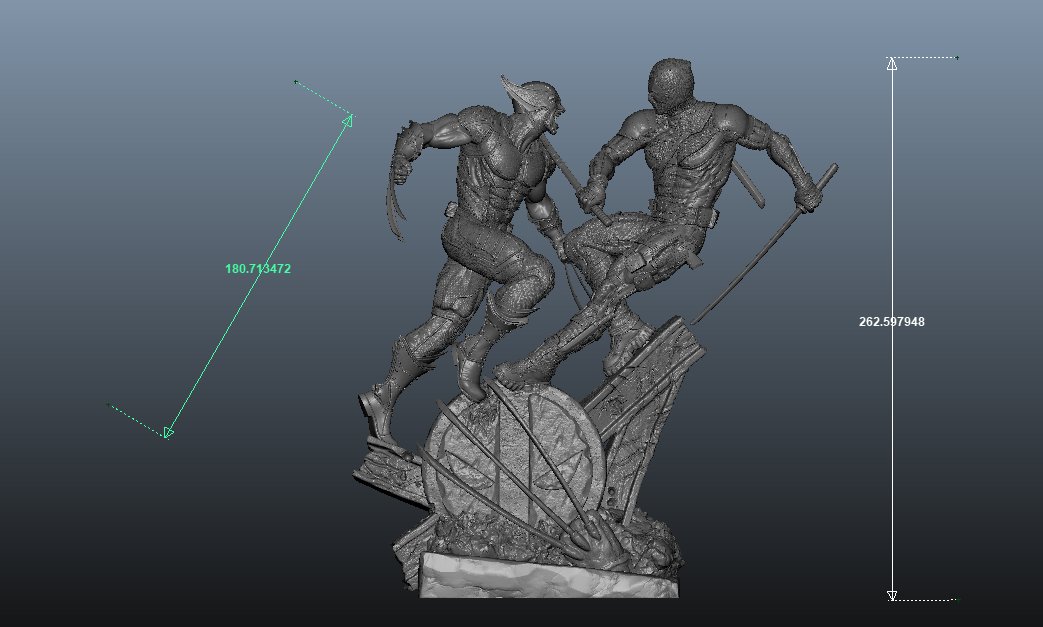The height and width of the screenshot is (627, 1043).
Task: Select the green 180.713472 distance label
Action: 257,269
